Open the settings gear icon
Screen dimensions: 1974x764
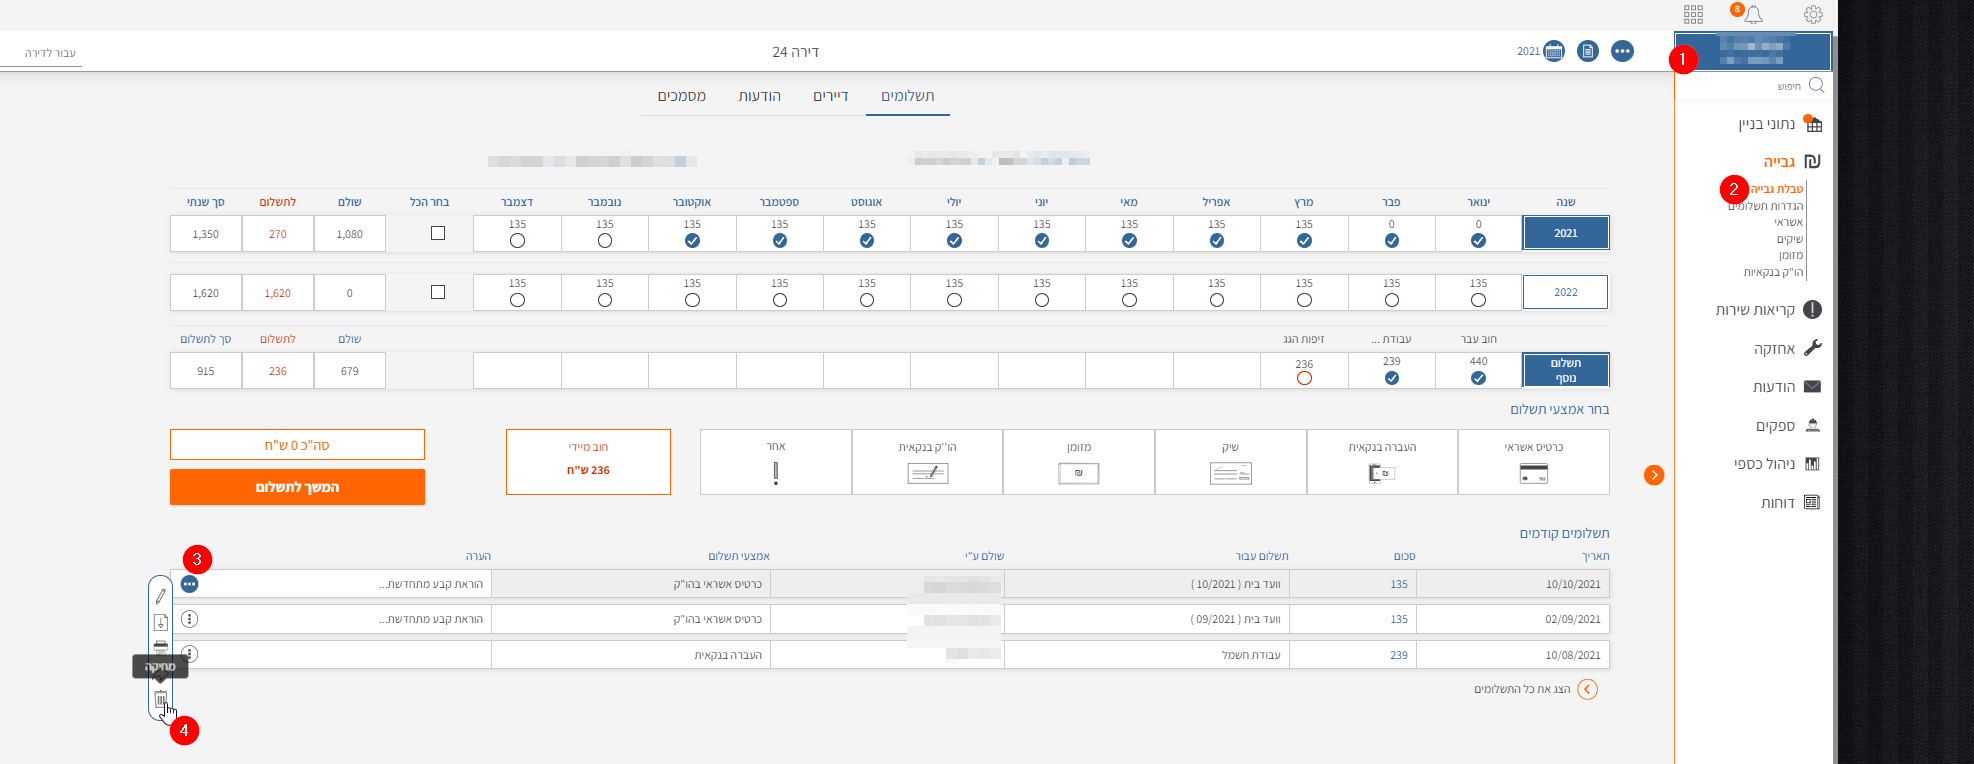(x=1813, y=14)
